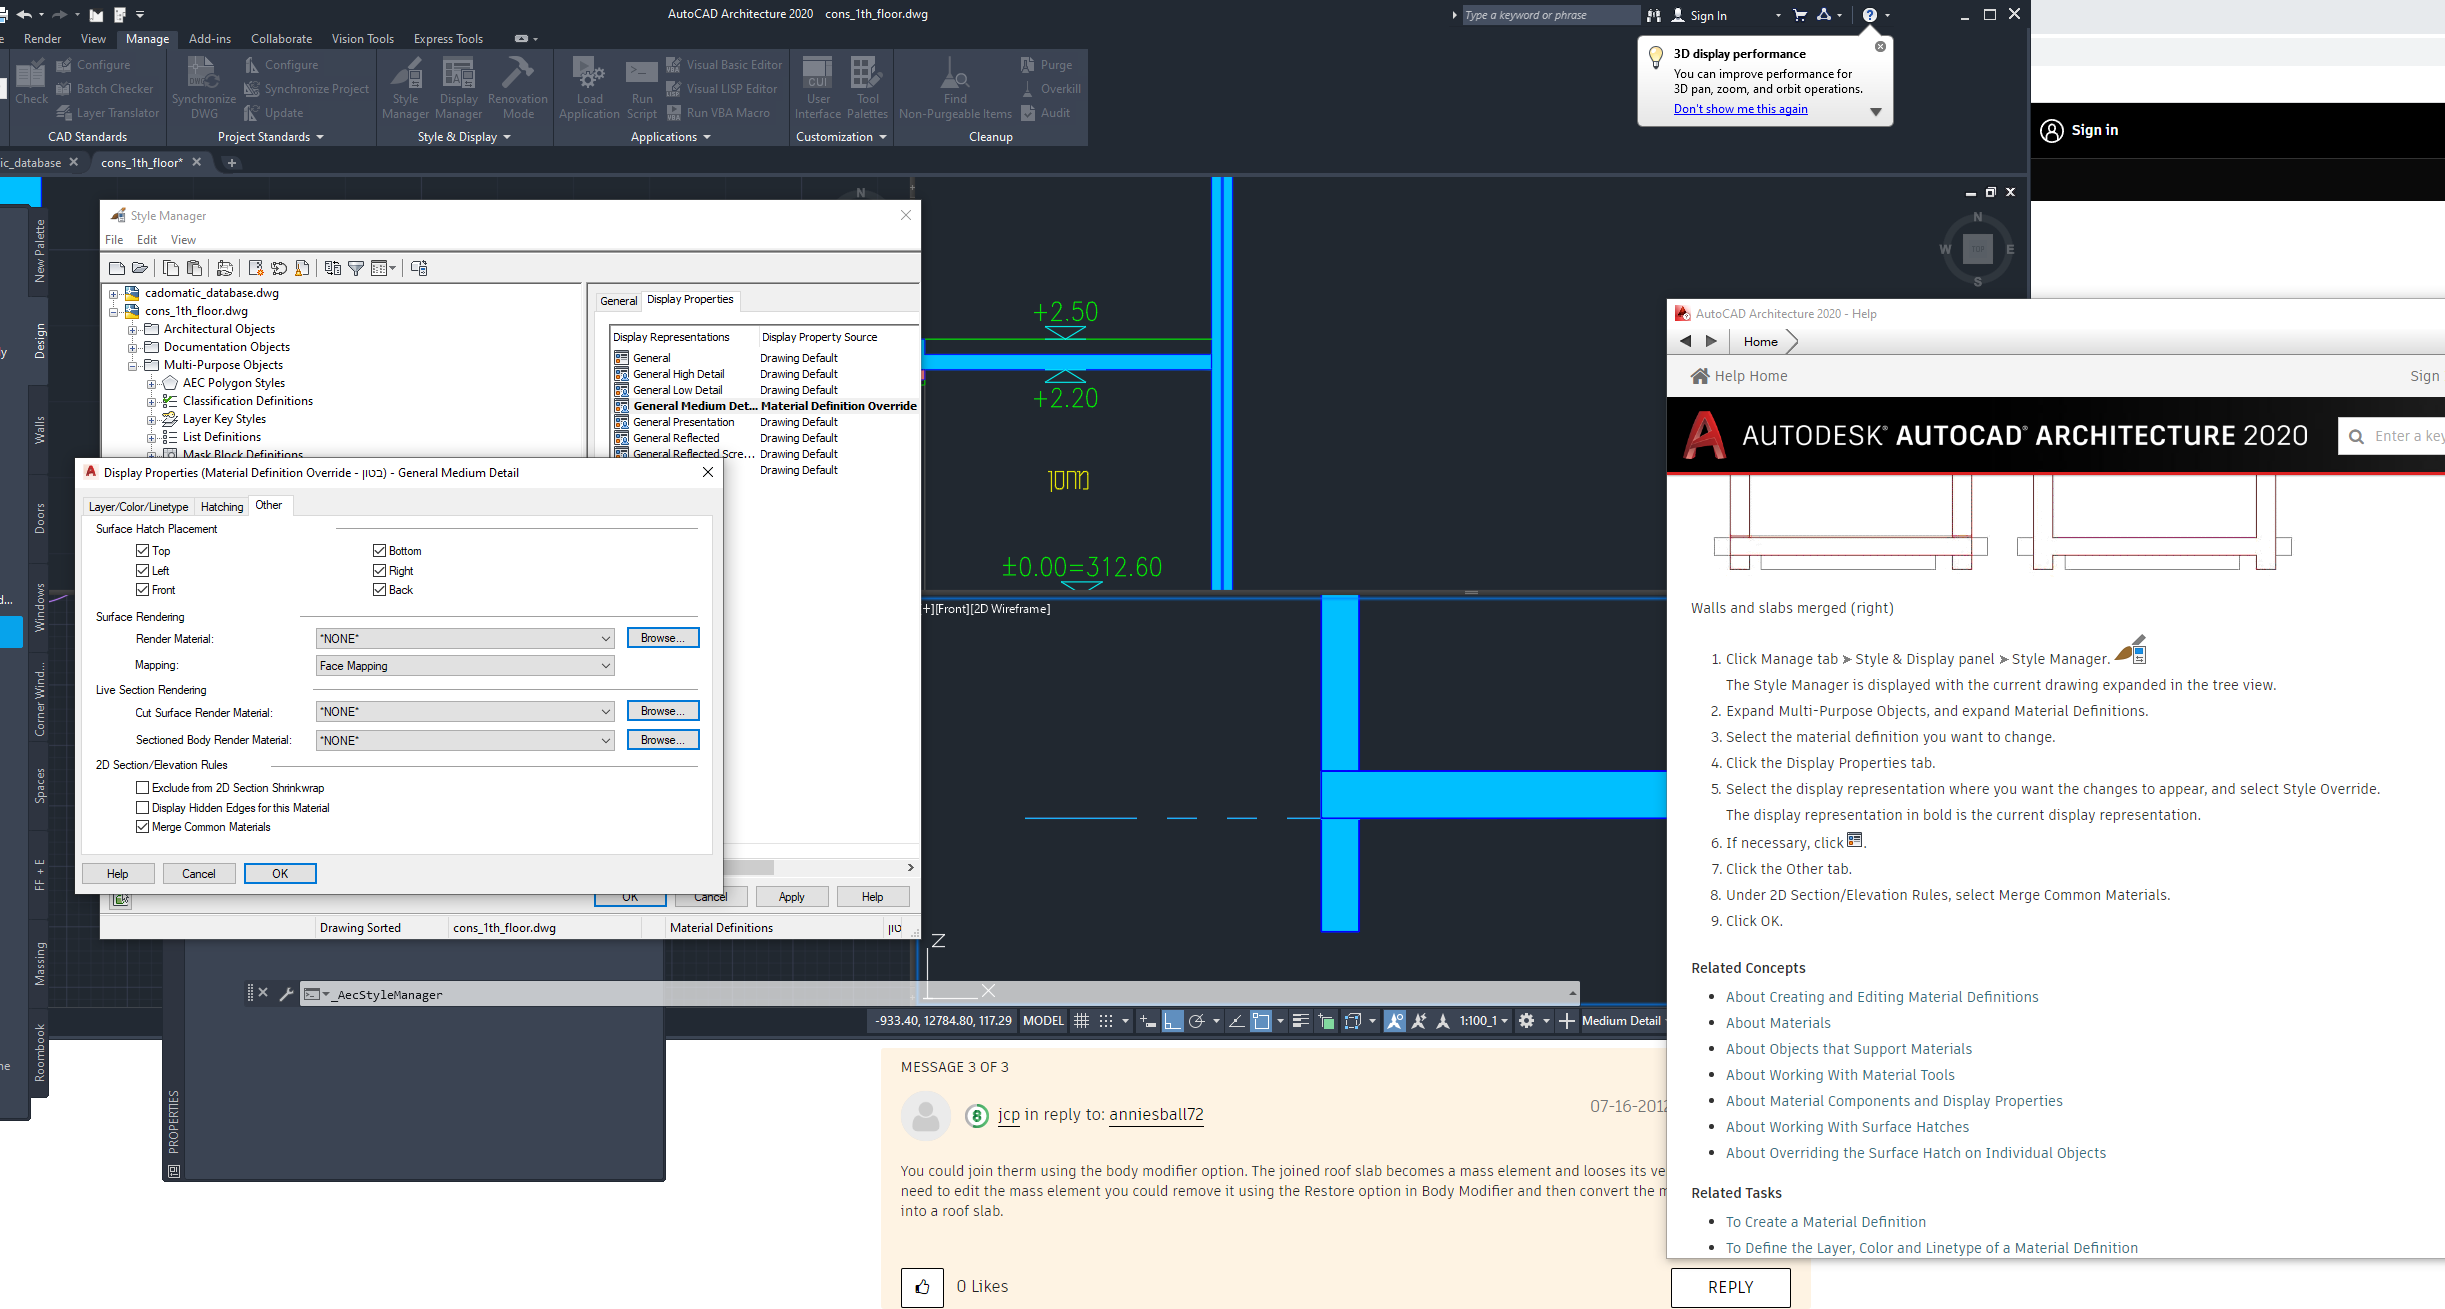This screenshot has width=2445, height=1309.
Task: Enable Exclude from 2D Section Shrinkwrap
Action: (x=143, y=788)
